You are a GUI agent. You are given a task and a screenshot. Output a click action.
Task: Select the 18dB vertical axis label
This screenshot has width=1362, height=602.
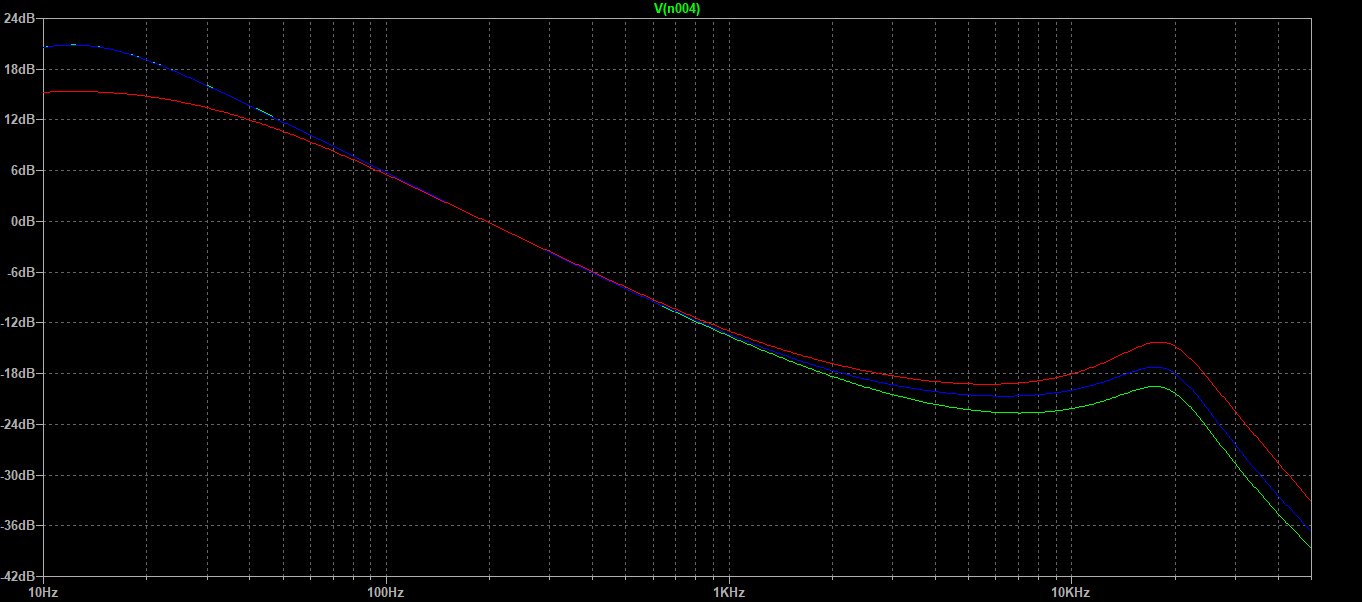(x=21, y=69)
